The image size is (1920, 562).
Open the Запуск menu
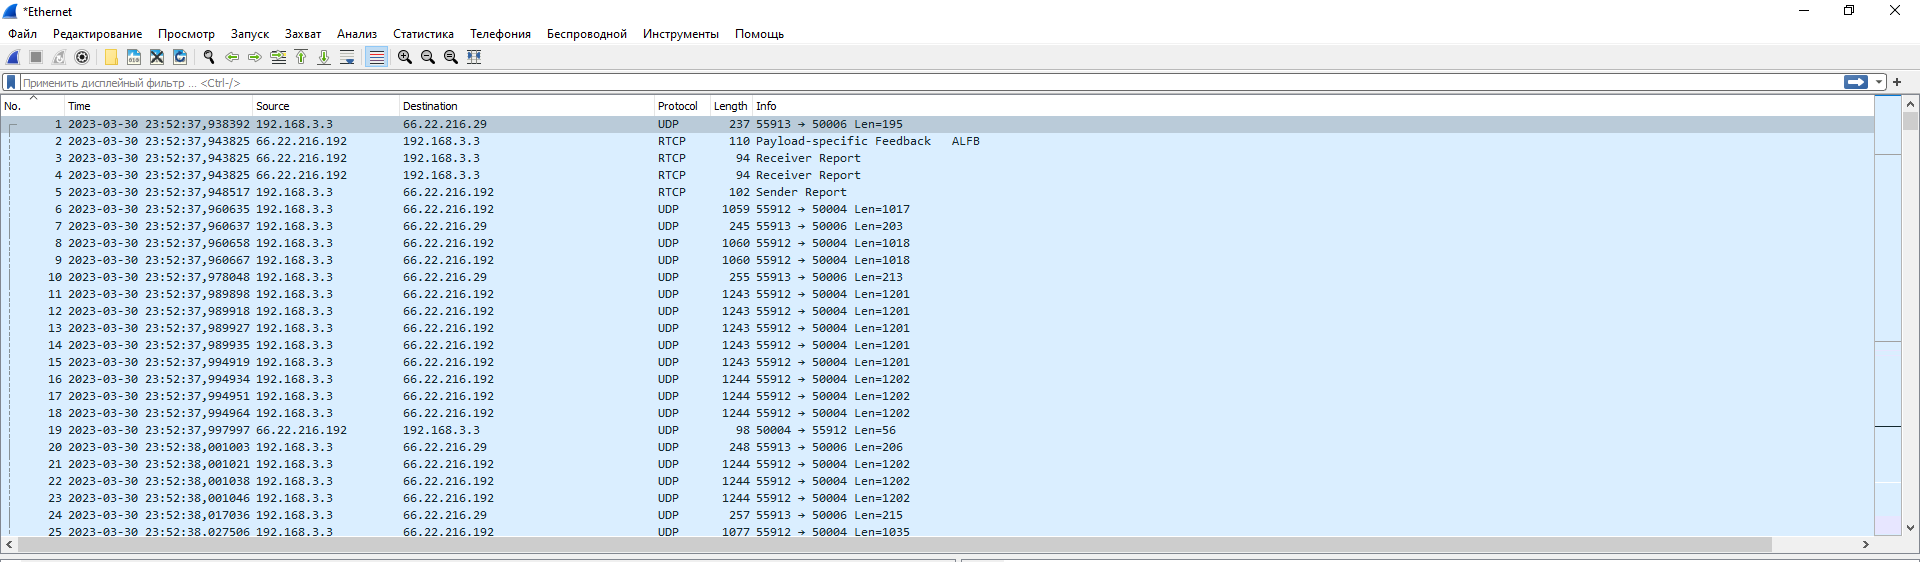[250, 34]
